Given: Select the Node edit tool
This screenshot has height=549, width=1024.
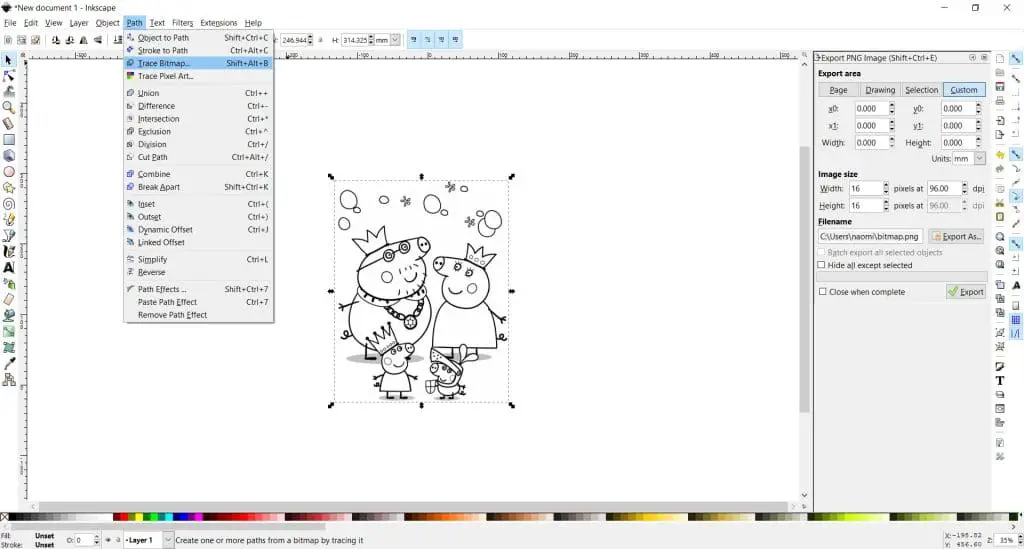Looking at the screenshot, I should pyautogui.click(x=8, y=76).
